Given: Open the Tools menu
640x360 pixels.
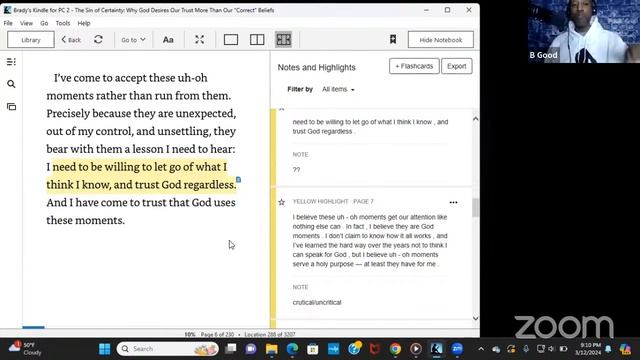Looking at the screenshot, I should 63,23.
